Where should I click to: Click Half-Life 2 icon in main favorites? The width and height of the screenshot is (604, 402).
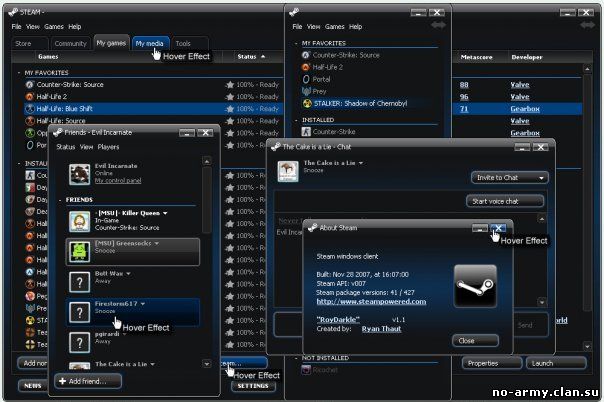click(x=30, y=96)
